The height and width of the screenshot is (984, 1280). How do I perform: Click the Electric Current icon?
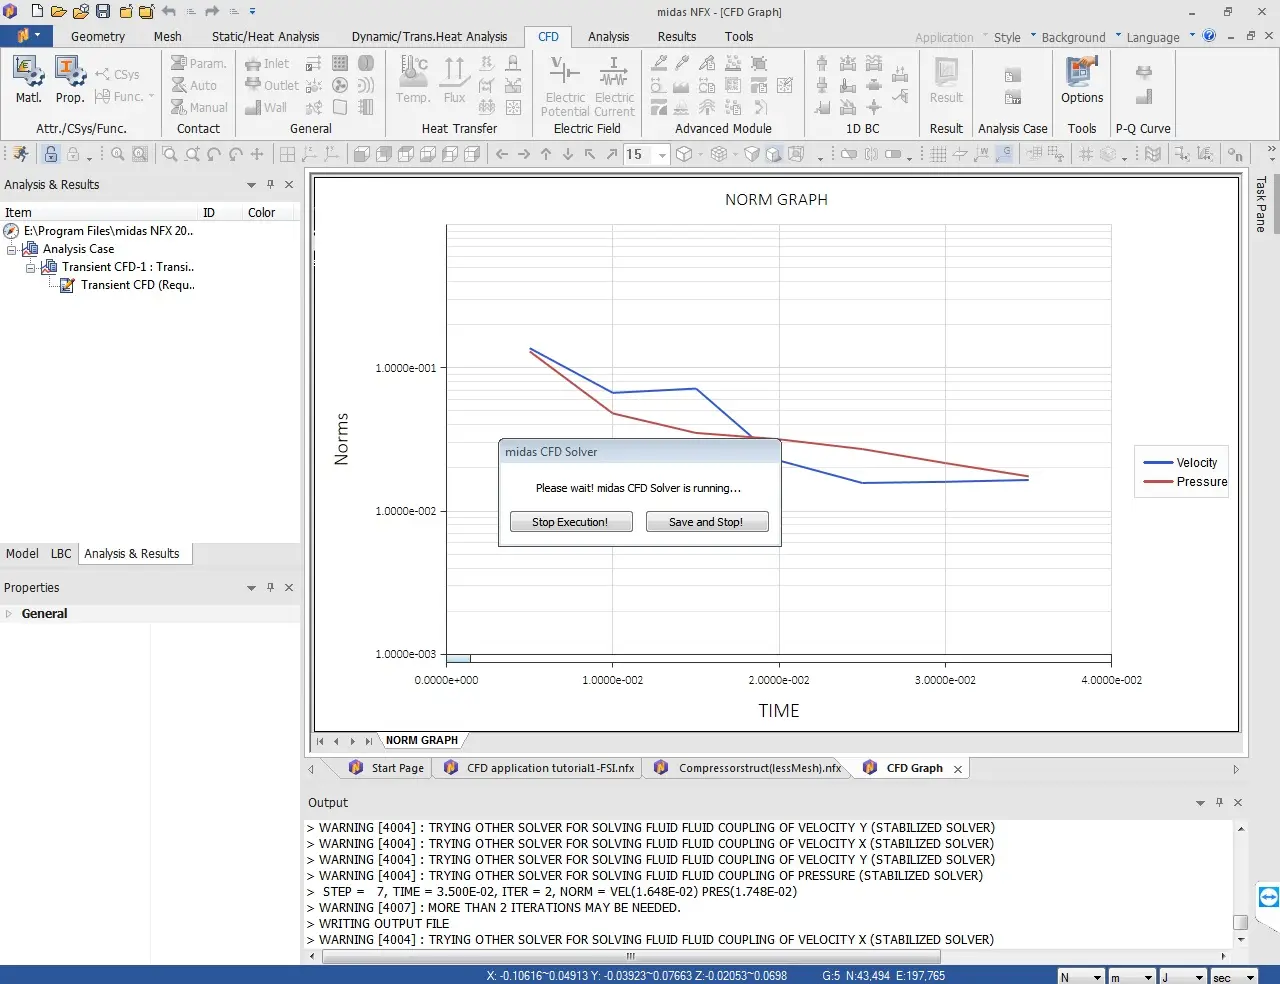point(614,86)
